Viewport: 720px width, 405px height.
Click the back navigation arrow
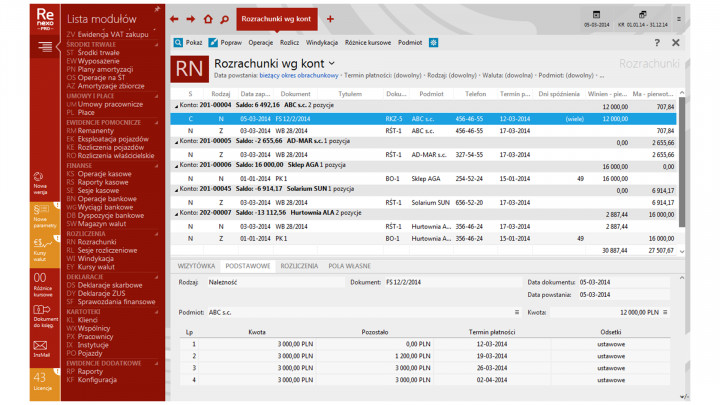click(x=175, y=19)
